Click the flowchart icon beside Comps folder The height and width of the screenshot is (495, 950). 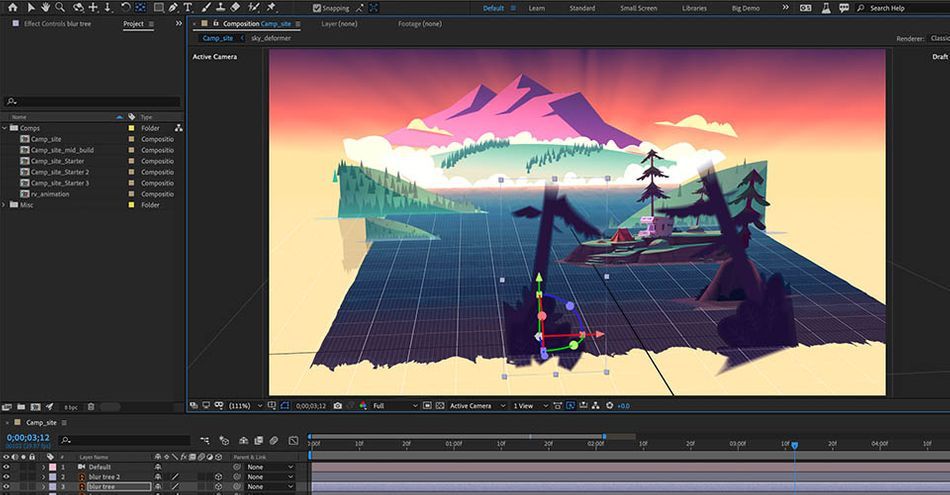(178, 128)
